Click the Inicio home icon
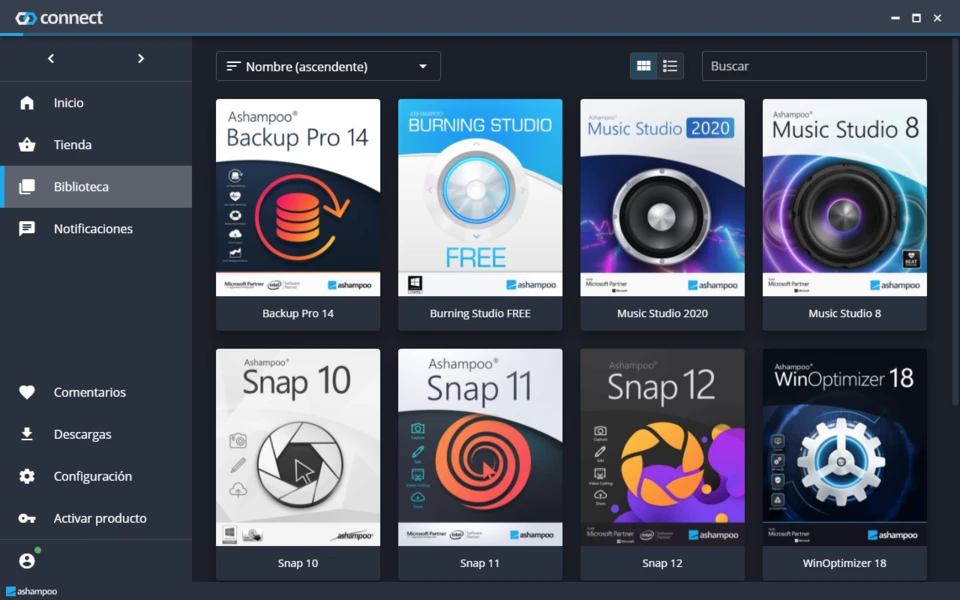 (27, 103)
